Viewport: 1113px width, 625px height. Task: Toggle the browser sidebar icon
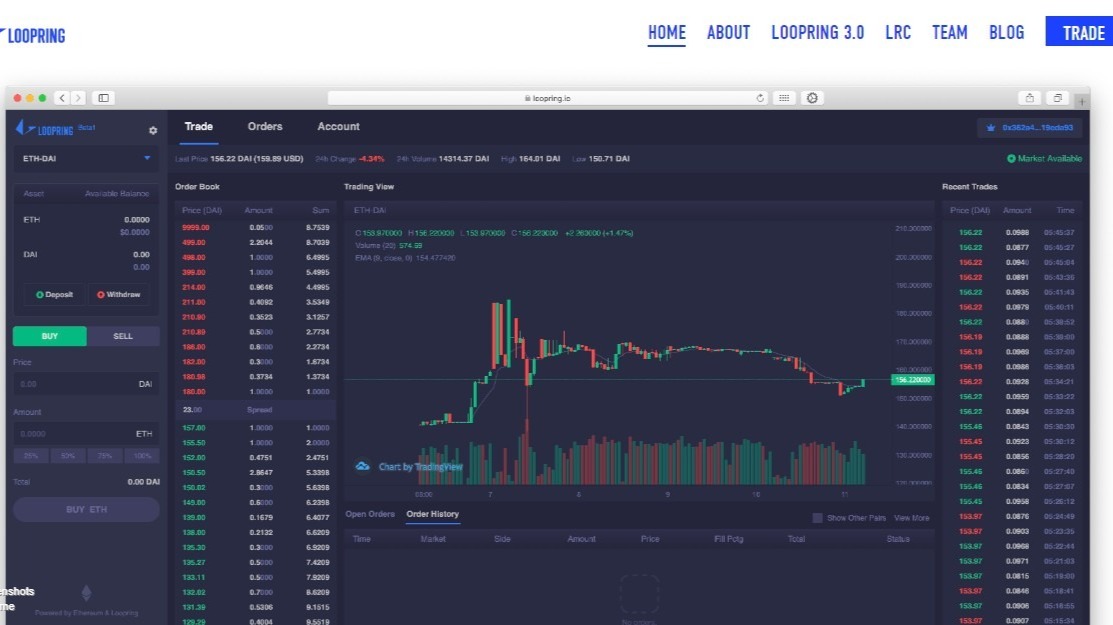click(x=104, y=98)
